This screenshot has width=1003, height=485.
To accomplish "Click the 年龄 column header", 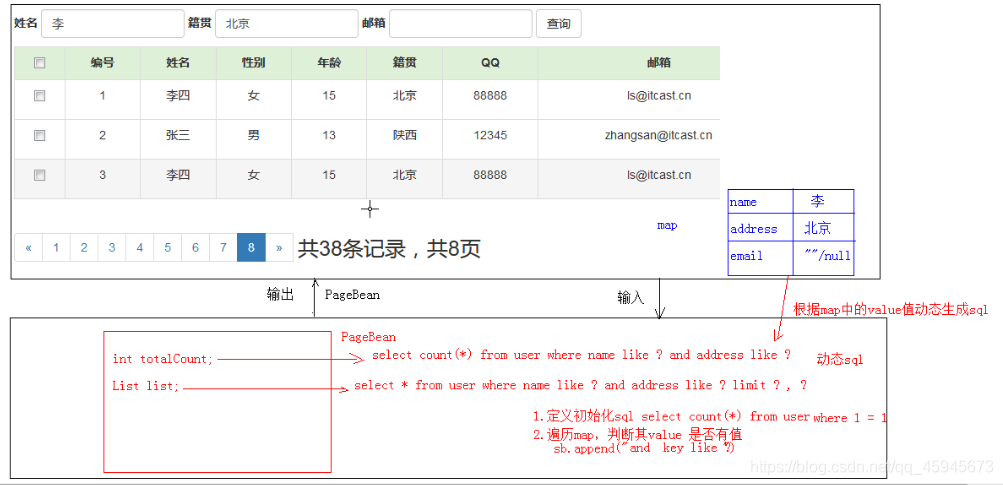I will (329, 63).
